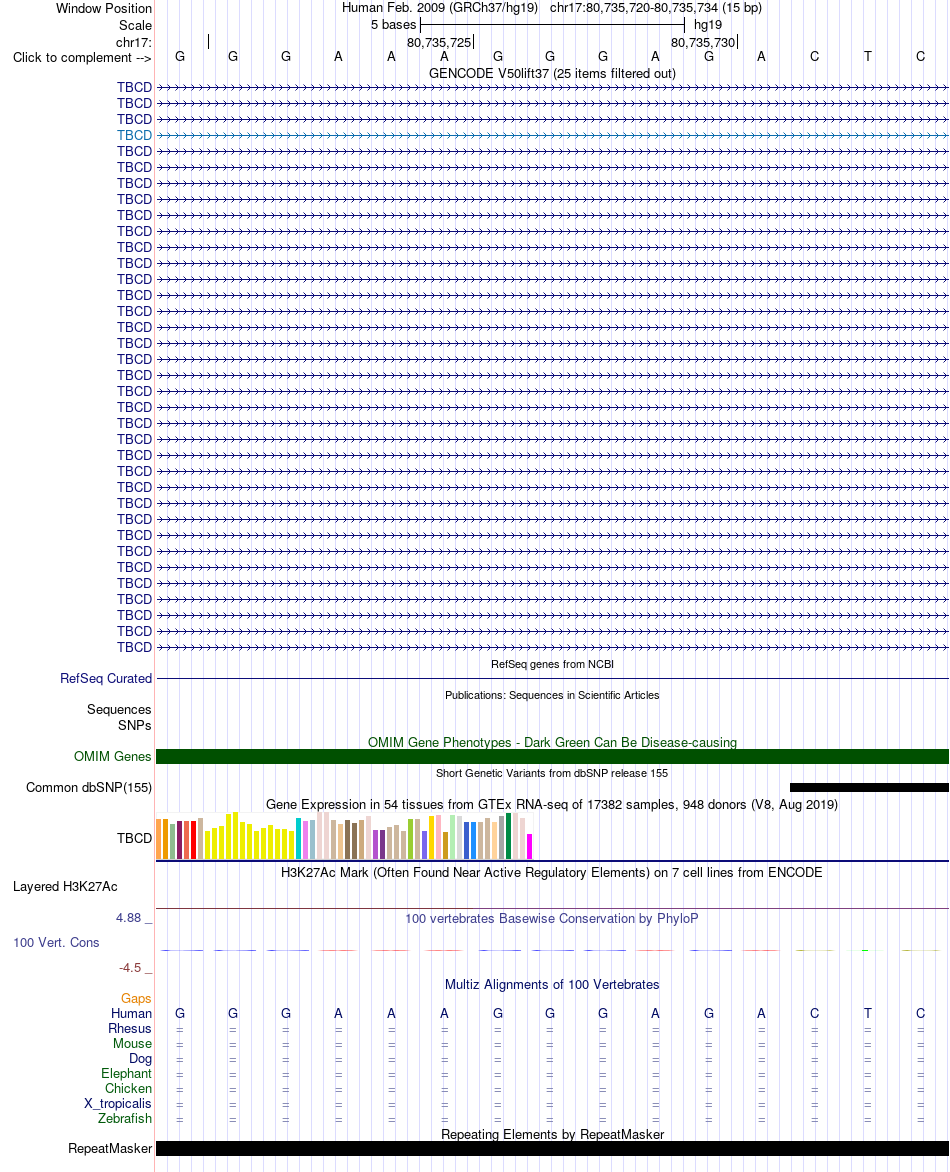Click the 'chr17:' ruler label
950x1172 pixels.
coord(133,43)
